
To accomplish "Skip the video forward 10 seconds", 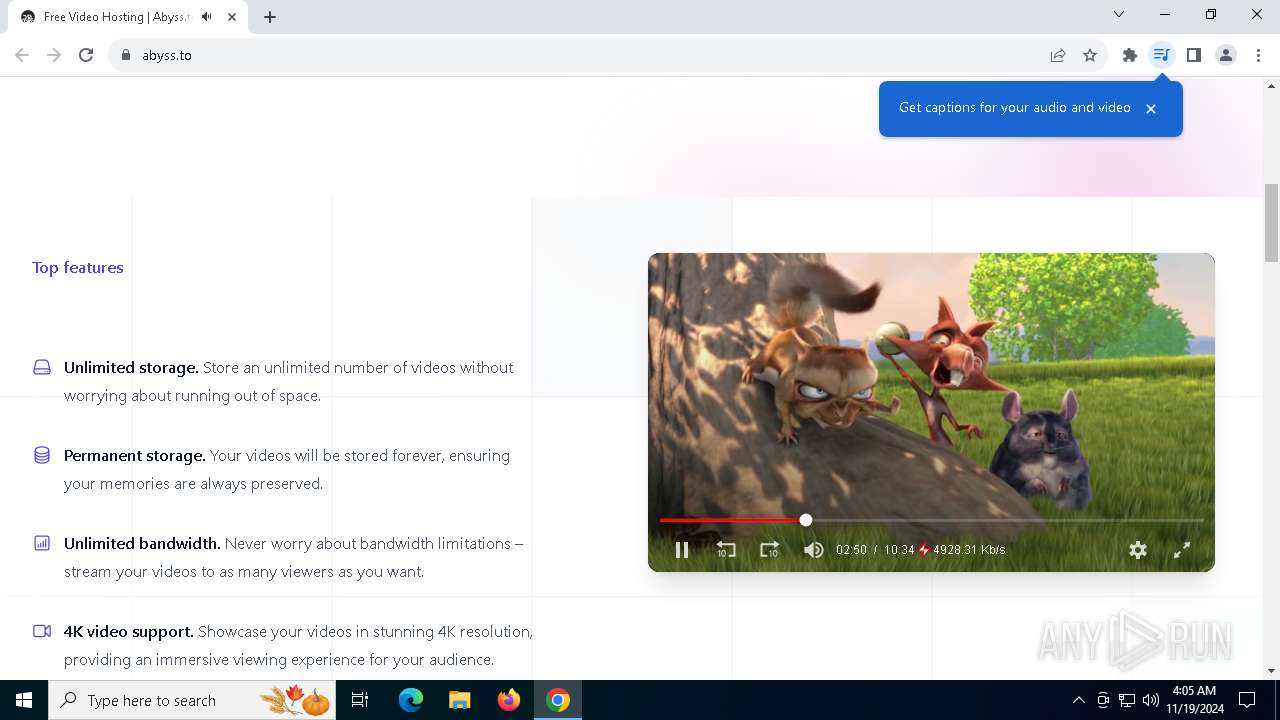I will pyautogui.click(x=769, y=550).
